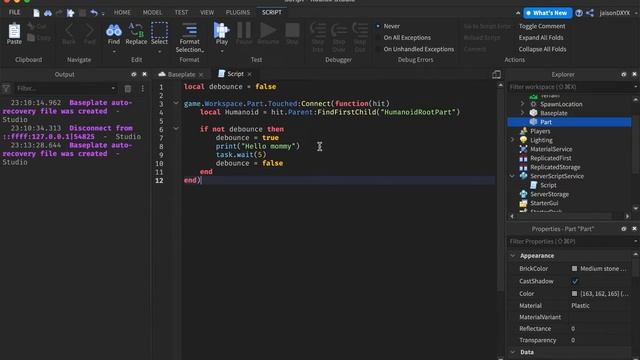Switch to the TEST ribbon tab
The width and height of the screenshot is (640, 360).
tap(181, 13)
